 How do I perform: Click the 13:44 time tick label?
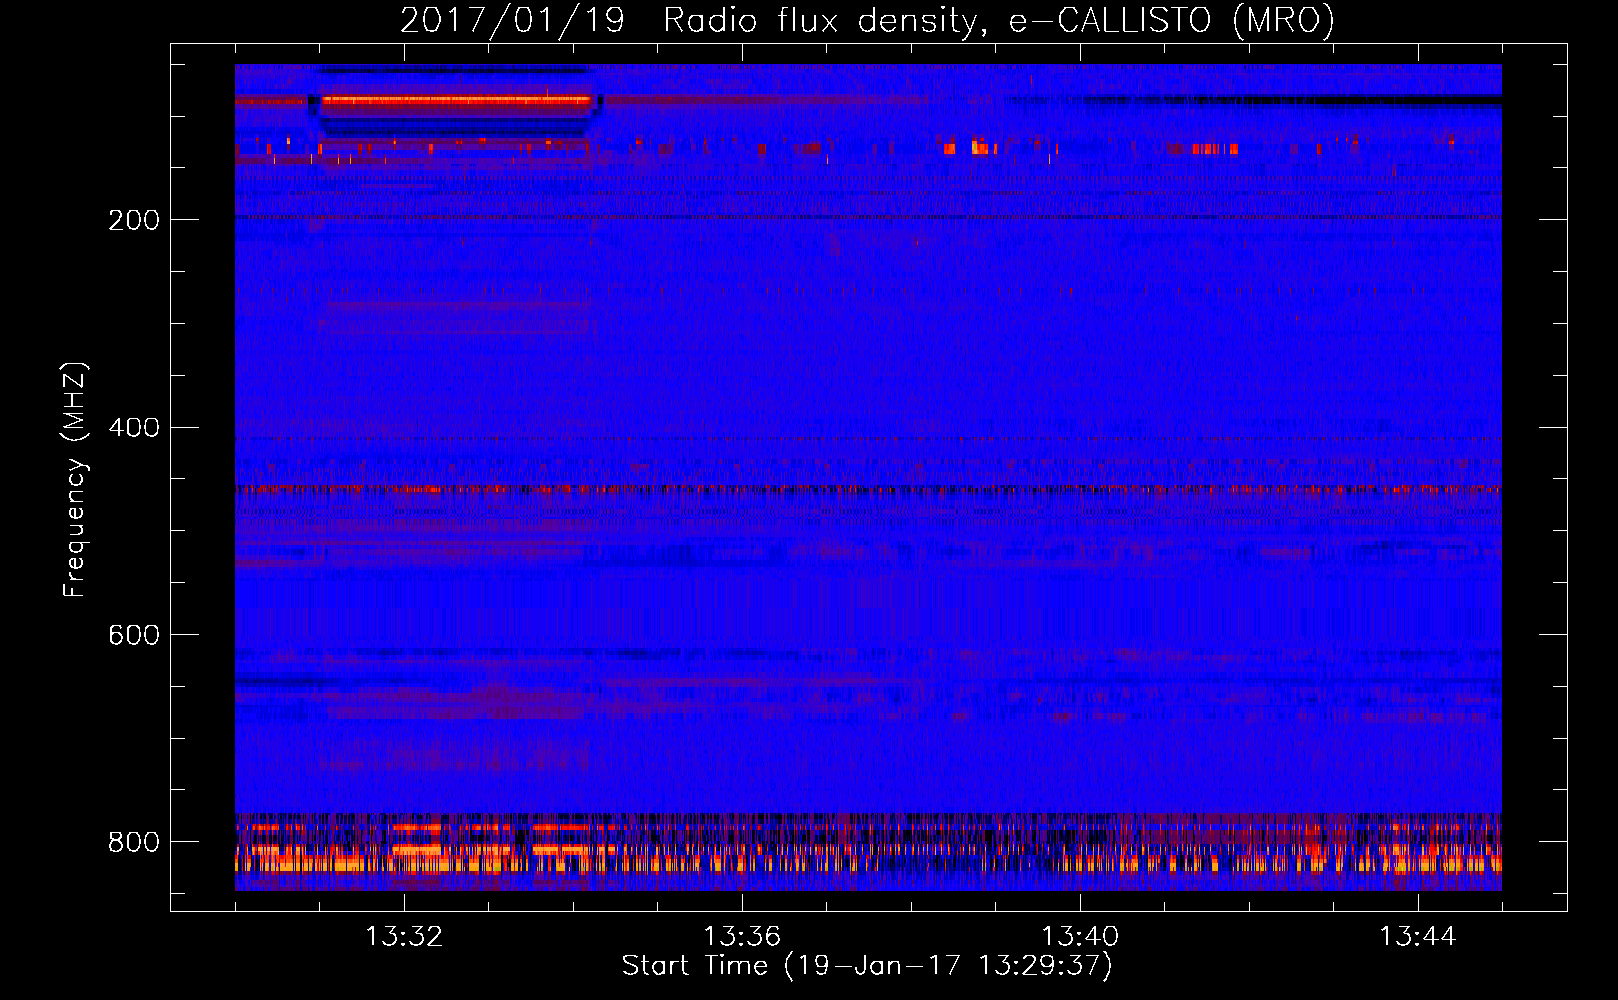click(x=1418, y=937)
